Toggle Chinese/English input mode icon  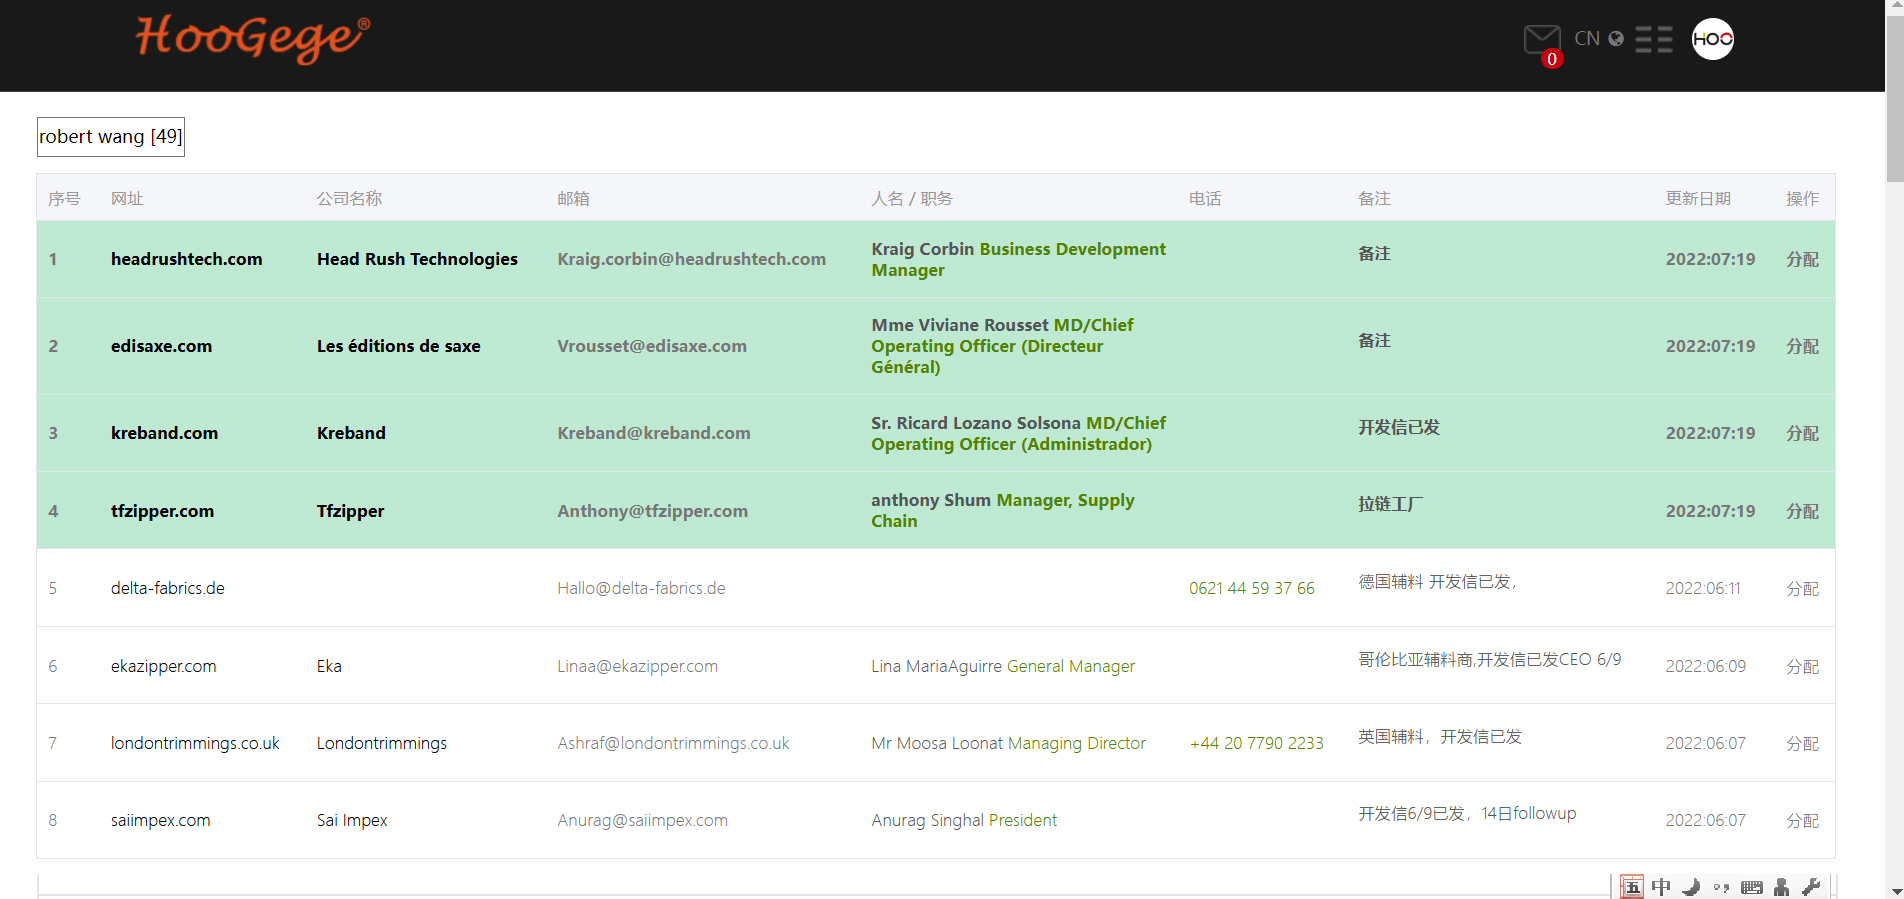click(1661, 887)
